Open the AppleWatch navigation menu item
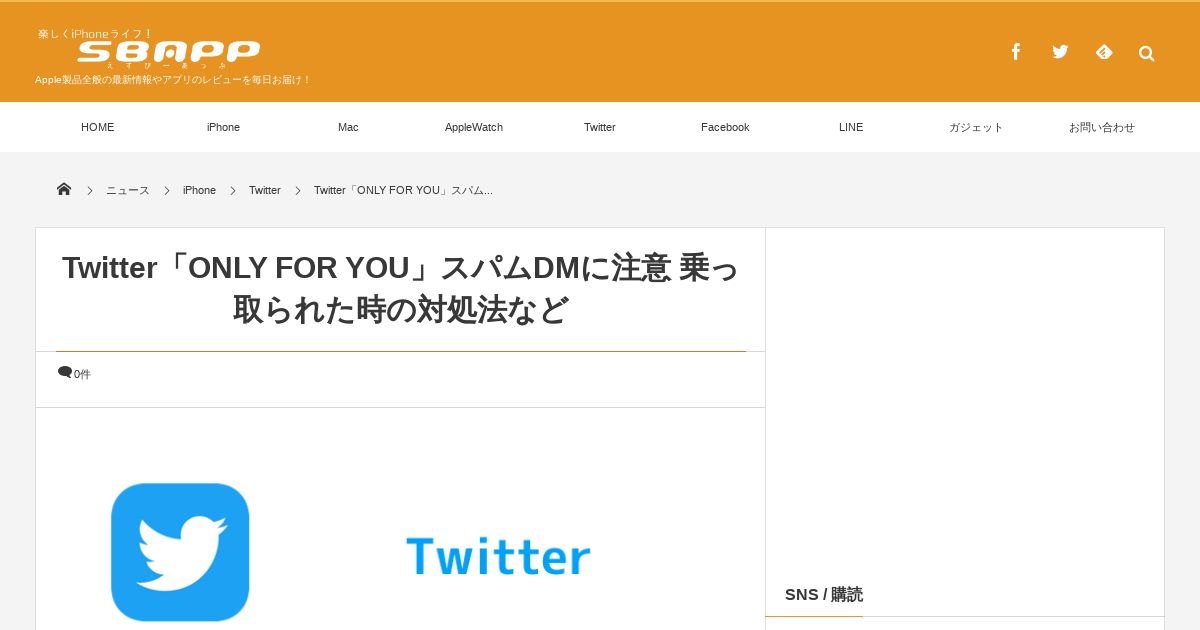Screen dimensions: 1200x630 [474, 127]
